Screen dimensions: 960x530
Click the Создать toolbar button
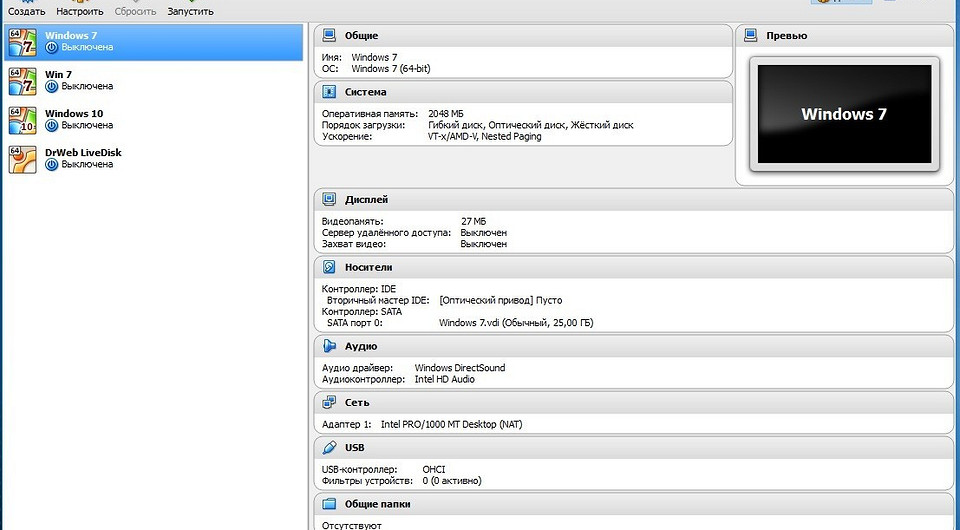click(26, 9)
